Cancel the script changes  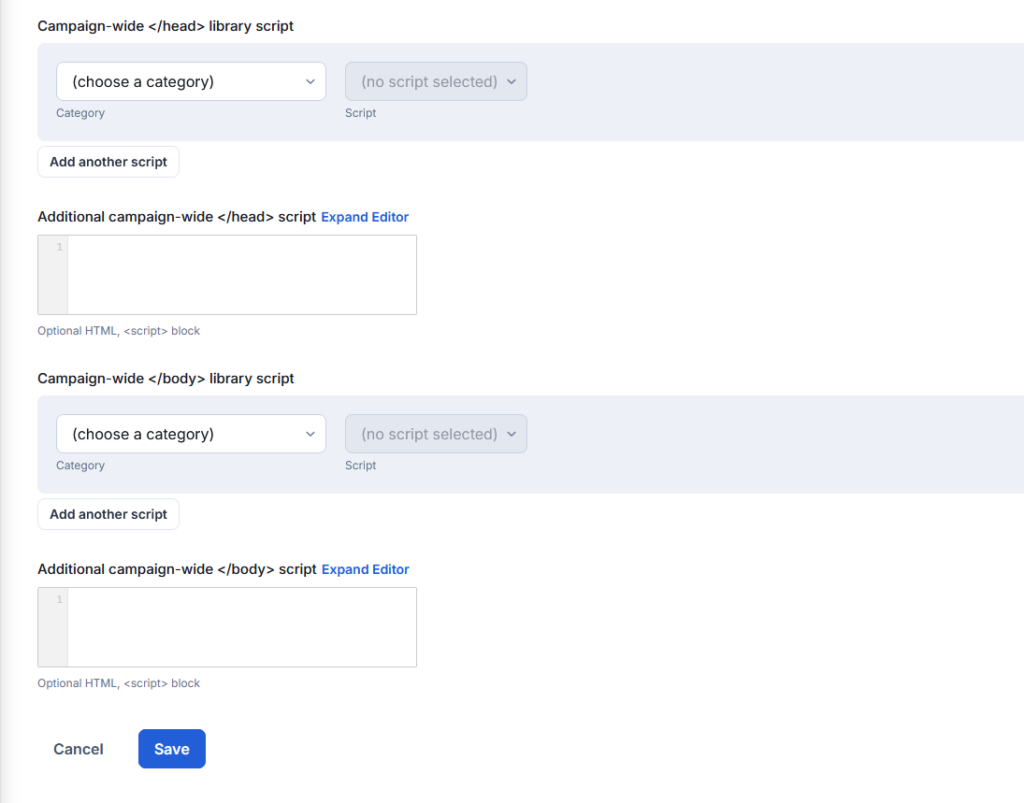coord(78,749)
